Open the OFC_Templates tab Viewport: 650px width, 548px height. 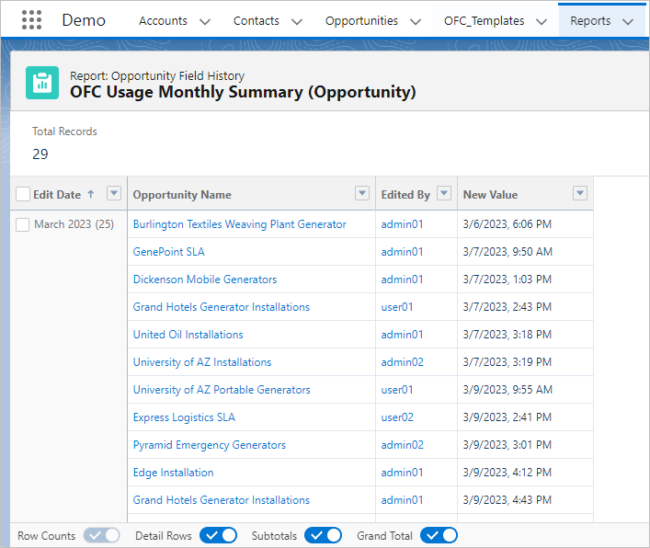pos(484,21)
